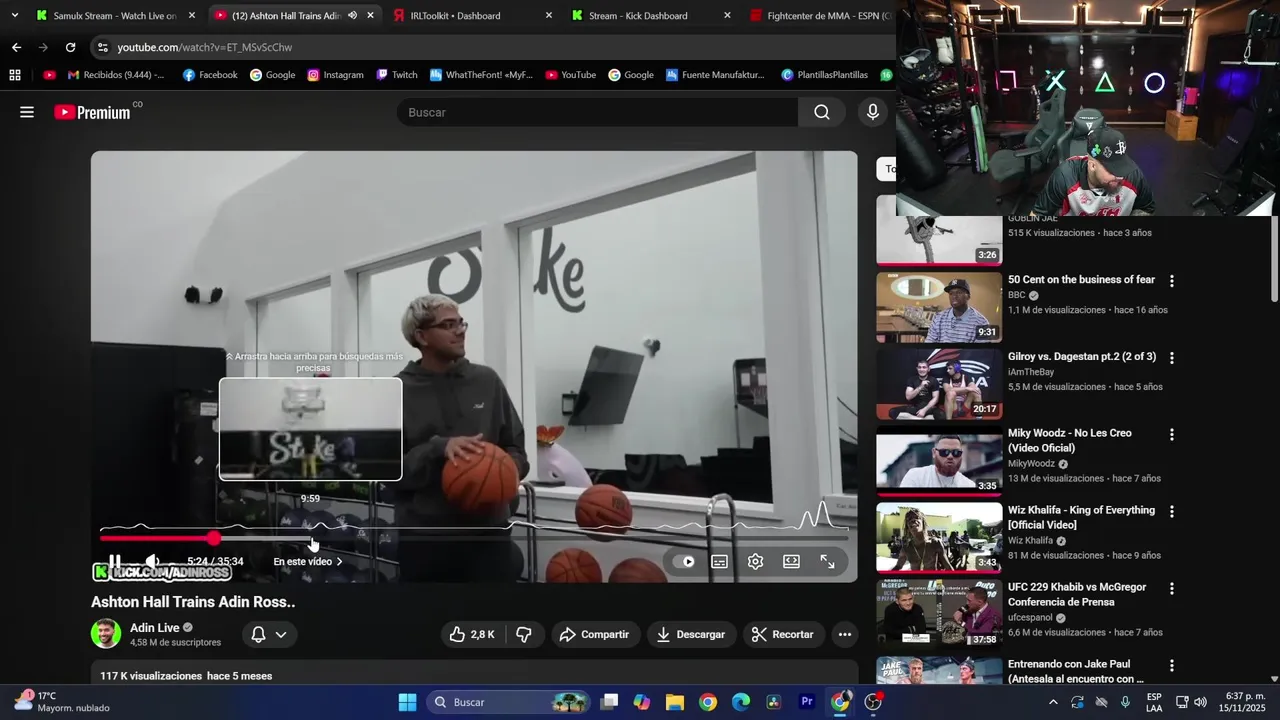Open Gmail Recibidos bookmark
Viewport: 1280px width, 720px height.
tap(116, 75)
